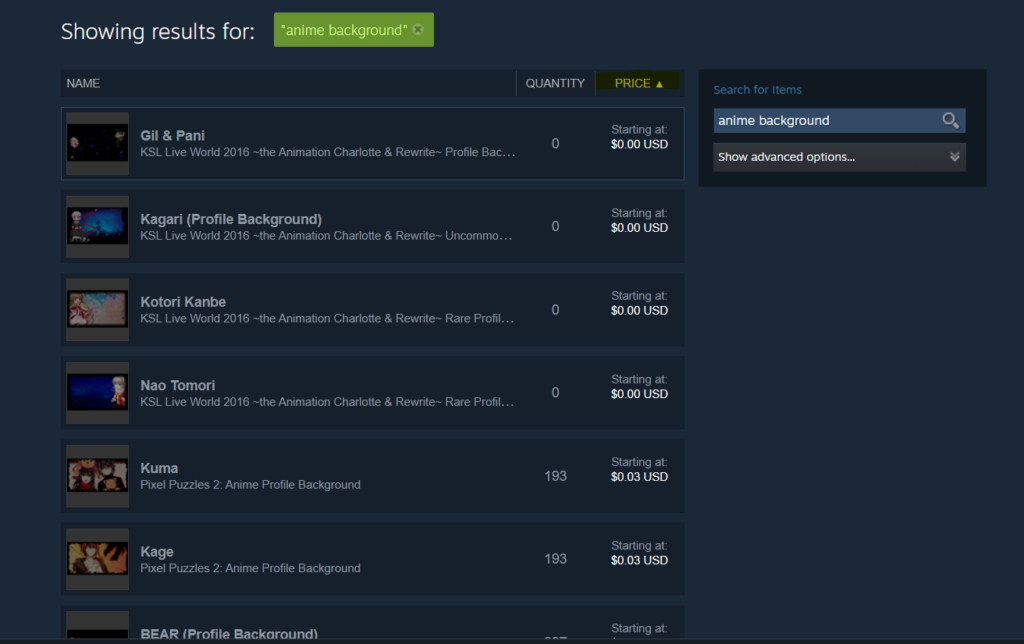Click the Kage item thumbnail
The height and width of the screenshot is (644, 1024).
97,558
